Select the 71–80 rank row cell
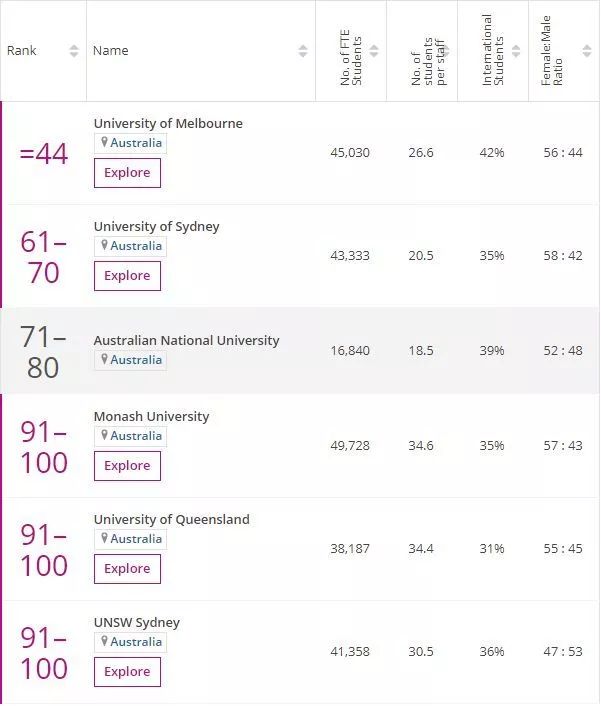 (x=43, y=351)
